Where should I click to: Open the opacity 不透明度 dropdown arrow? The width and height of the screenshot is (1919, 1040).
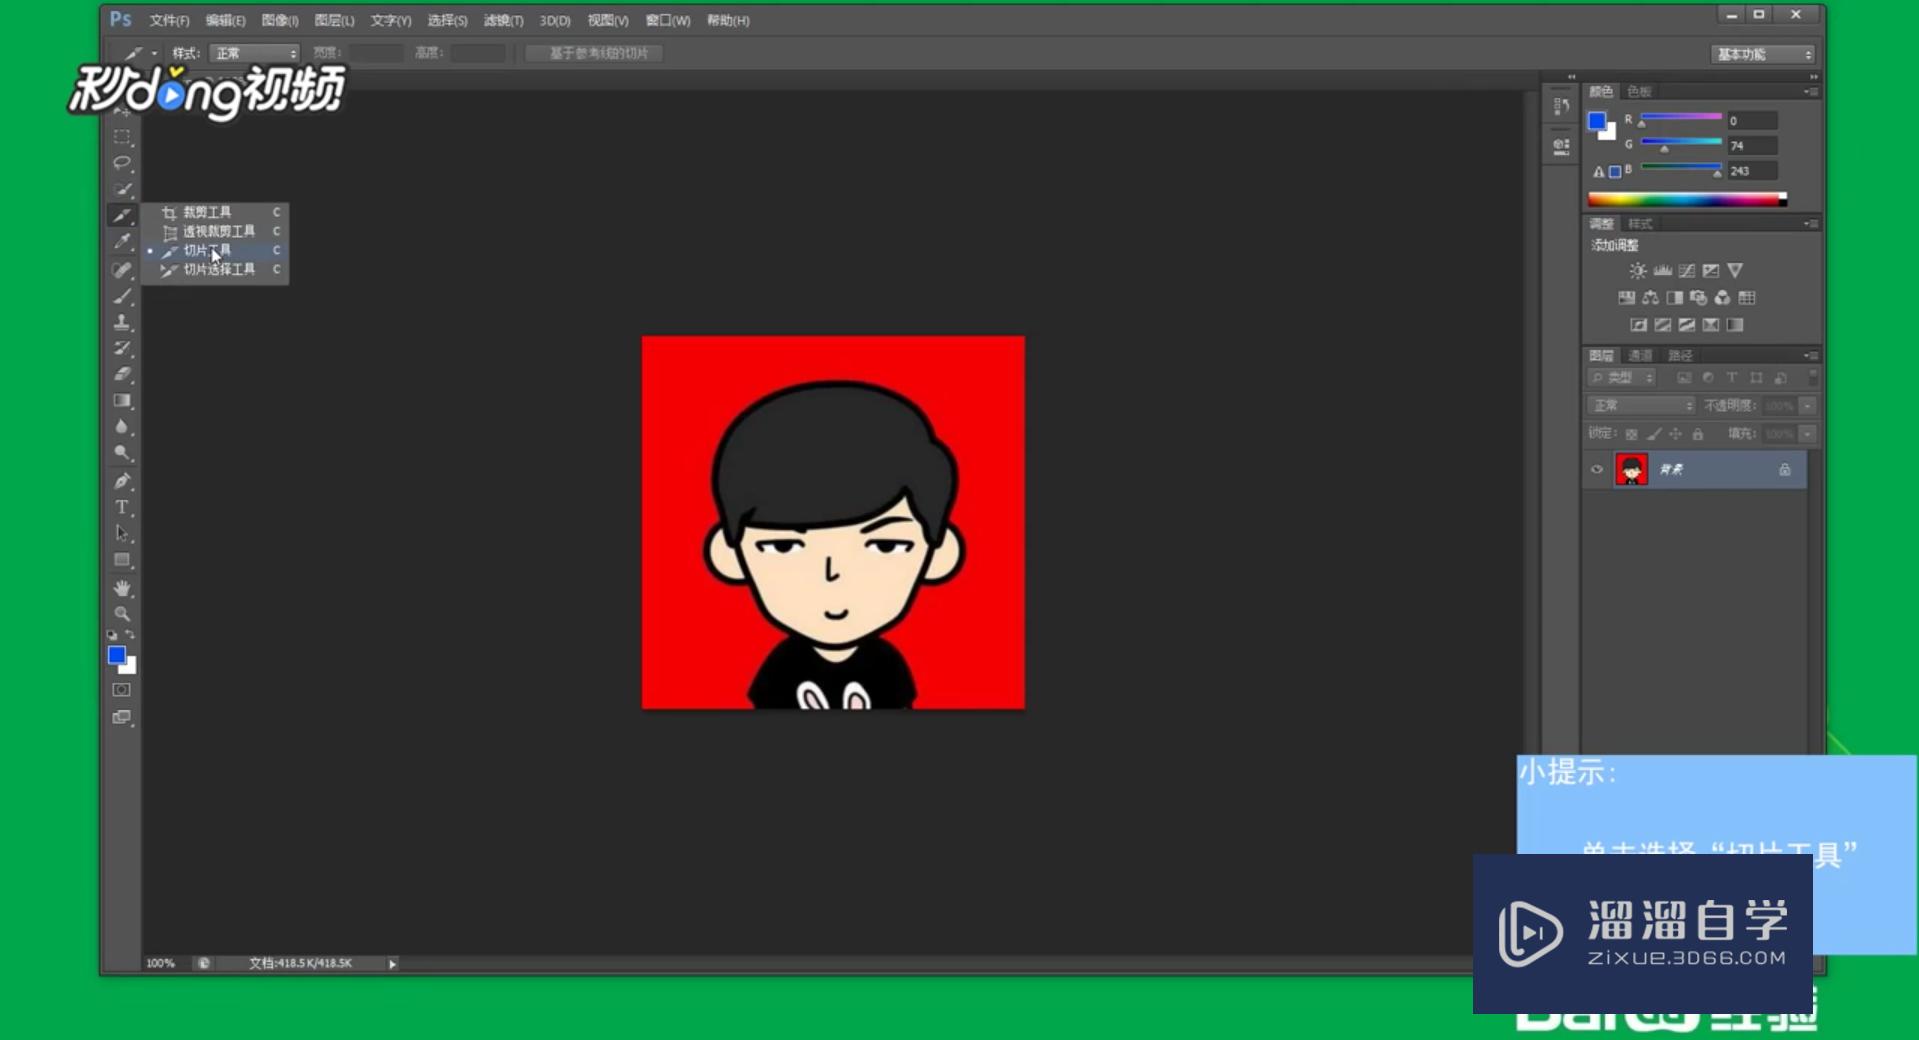(x=1807, y=406)
